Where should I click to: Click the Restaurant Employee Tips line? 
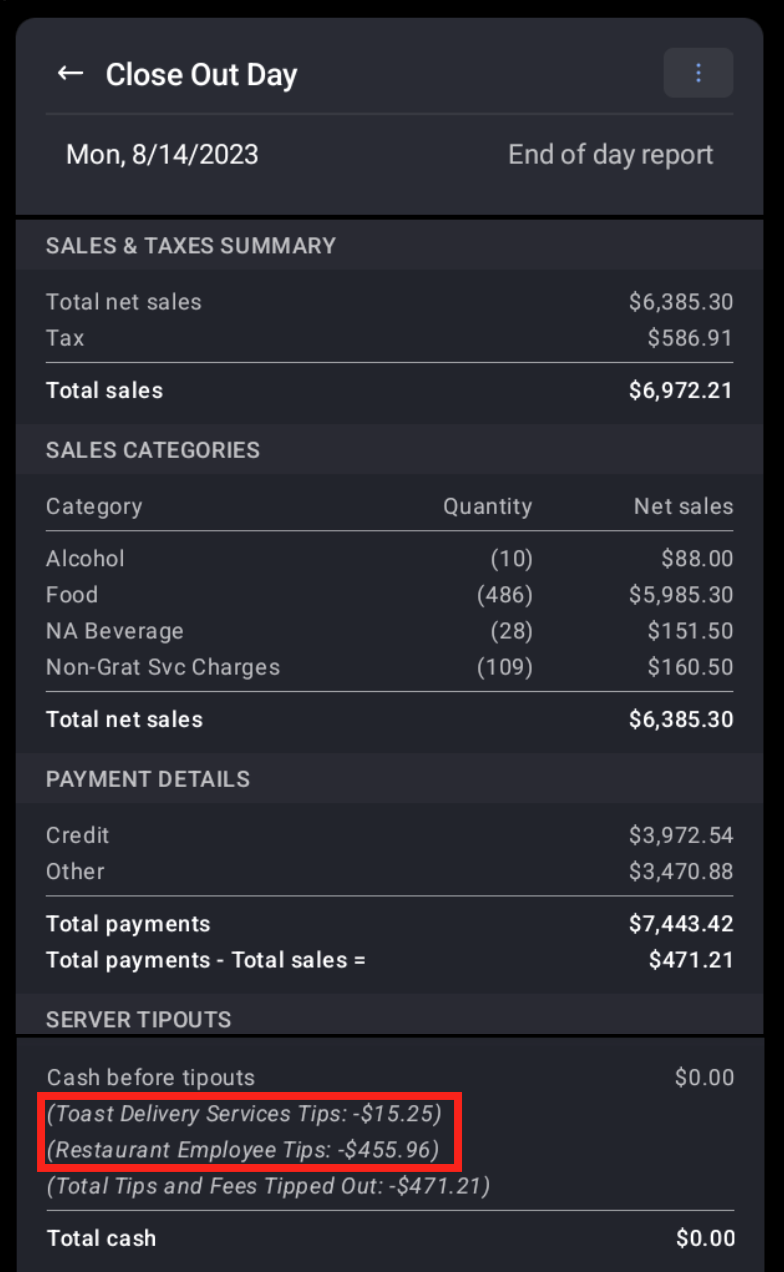coord(243,1150)
